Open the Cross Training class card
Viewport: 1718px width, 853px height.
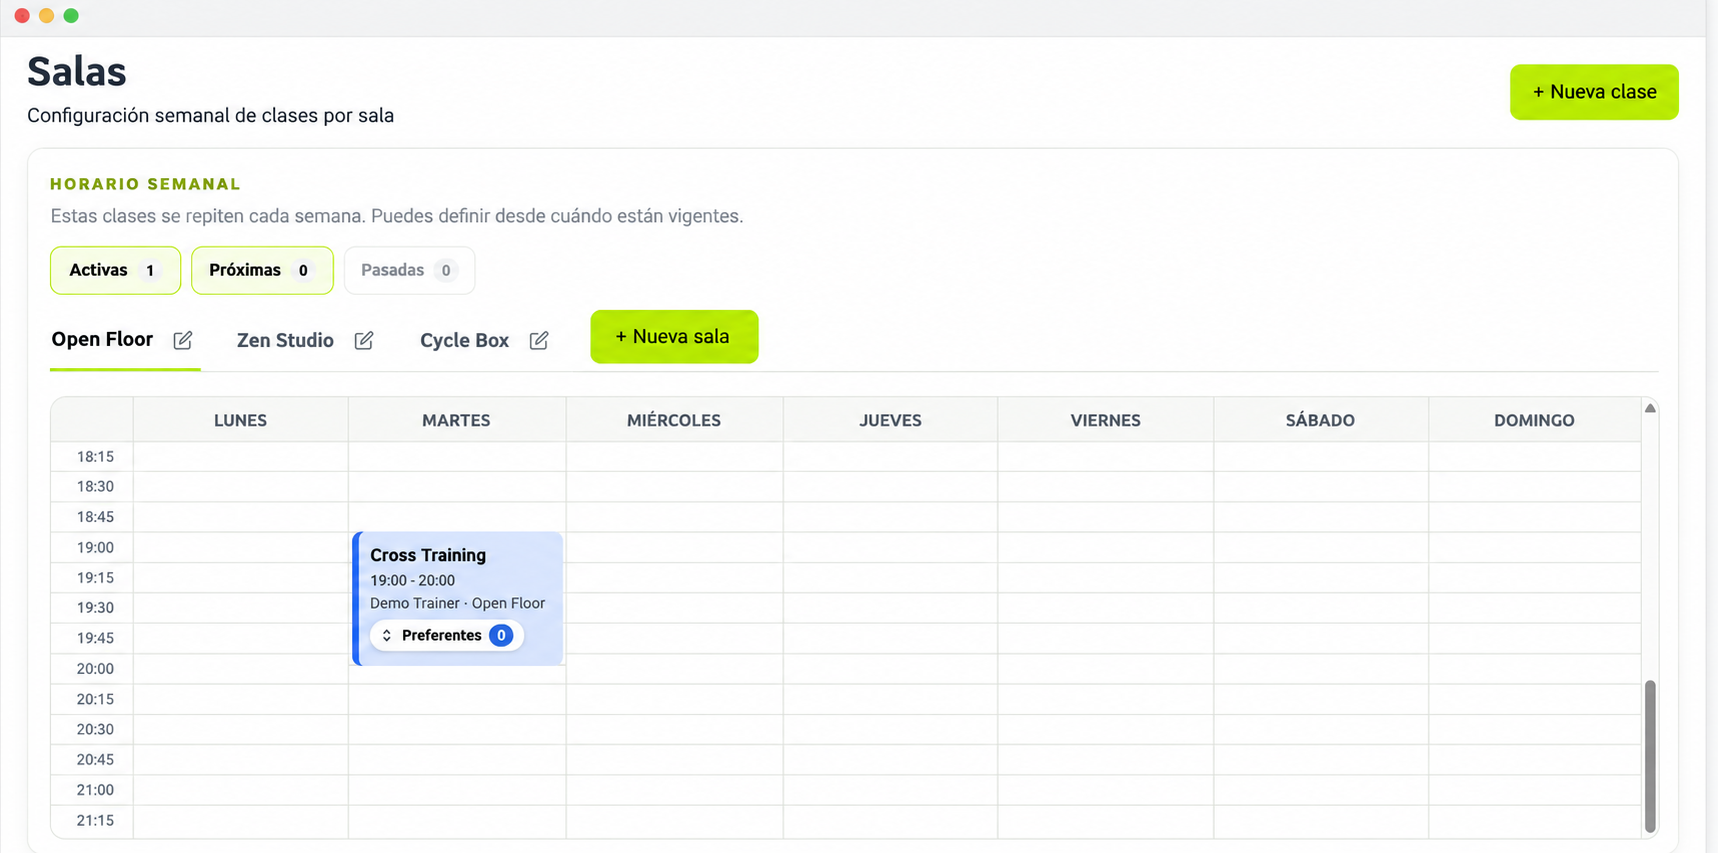tap(458, 598)
